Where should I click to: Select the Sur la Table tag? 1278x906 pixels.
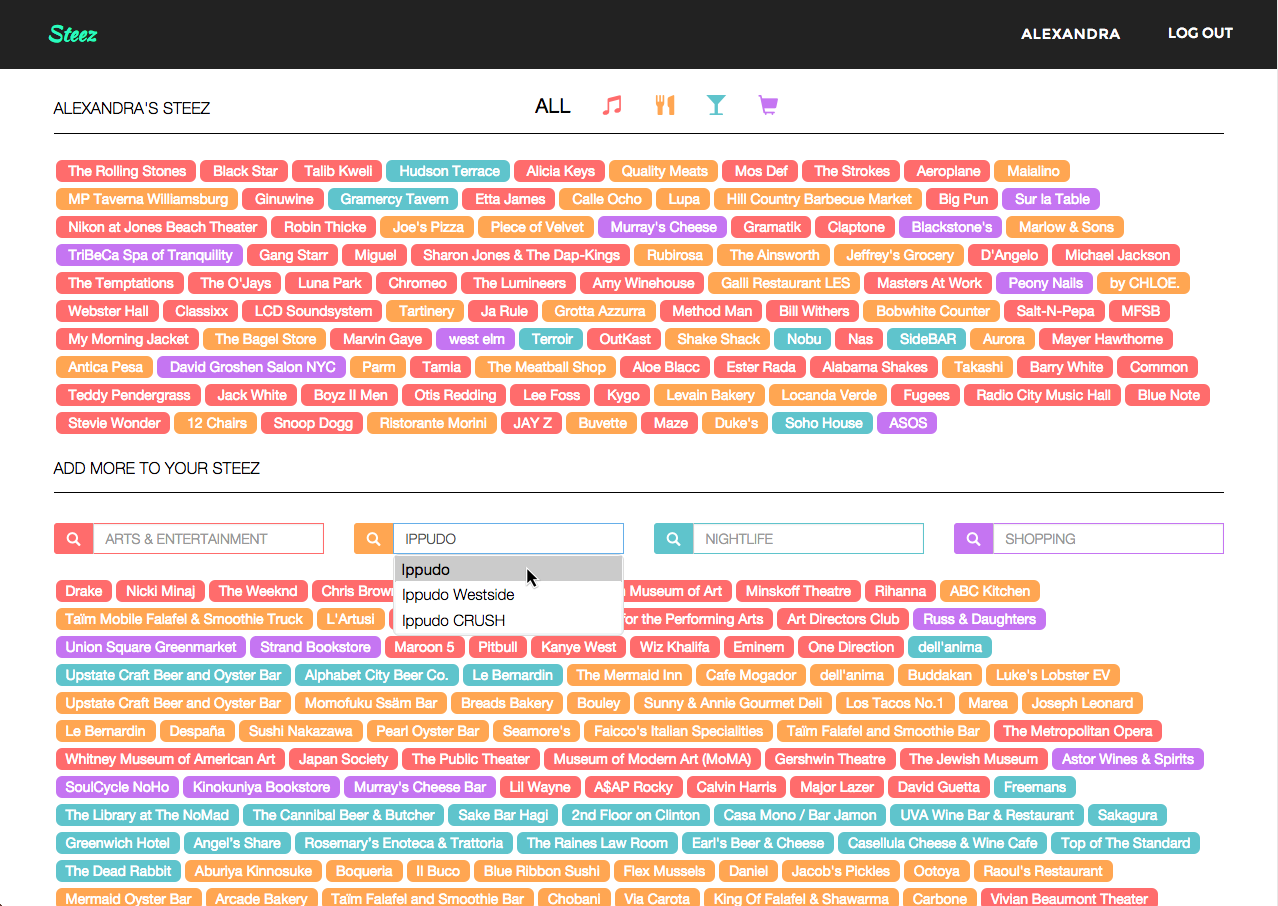(x=1052, y=199)
